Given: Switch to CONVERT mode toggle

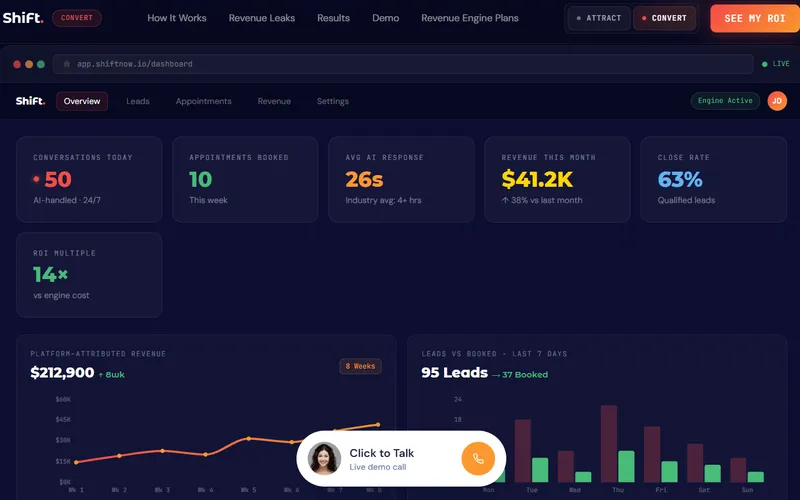Looking at the screenshot, I should point(664,18).
